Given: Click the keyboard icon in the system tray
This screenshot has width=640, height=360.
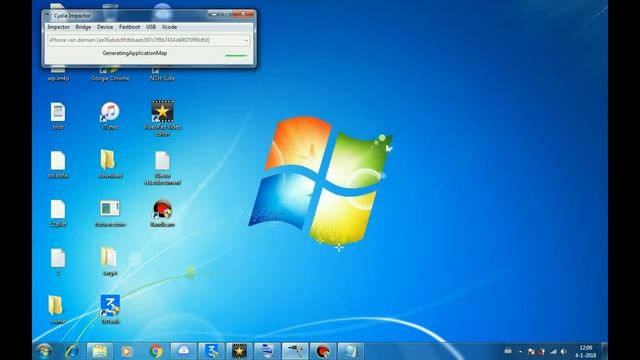Looking at the screenshot, I should [x=508, y=351].
